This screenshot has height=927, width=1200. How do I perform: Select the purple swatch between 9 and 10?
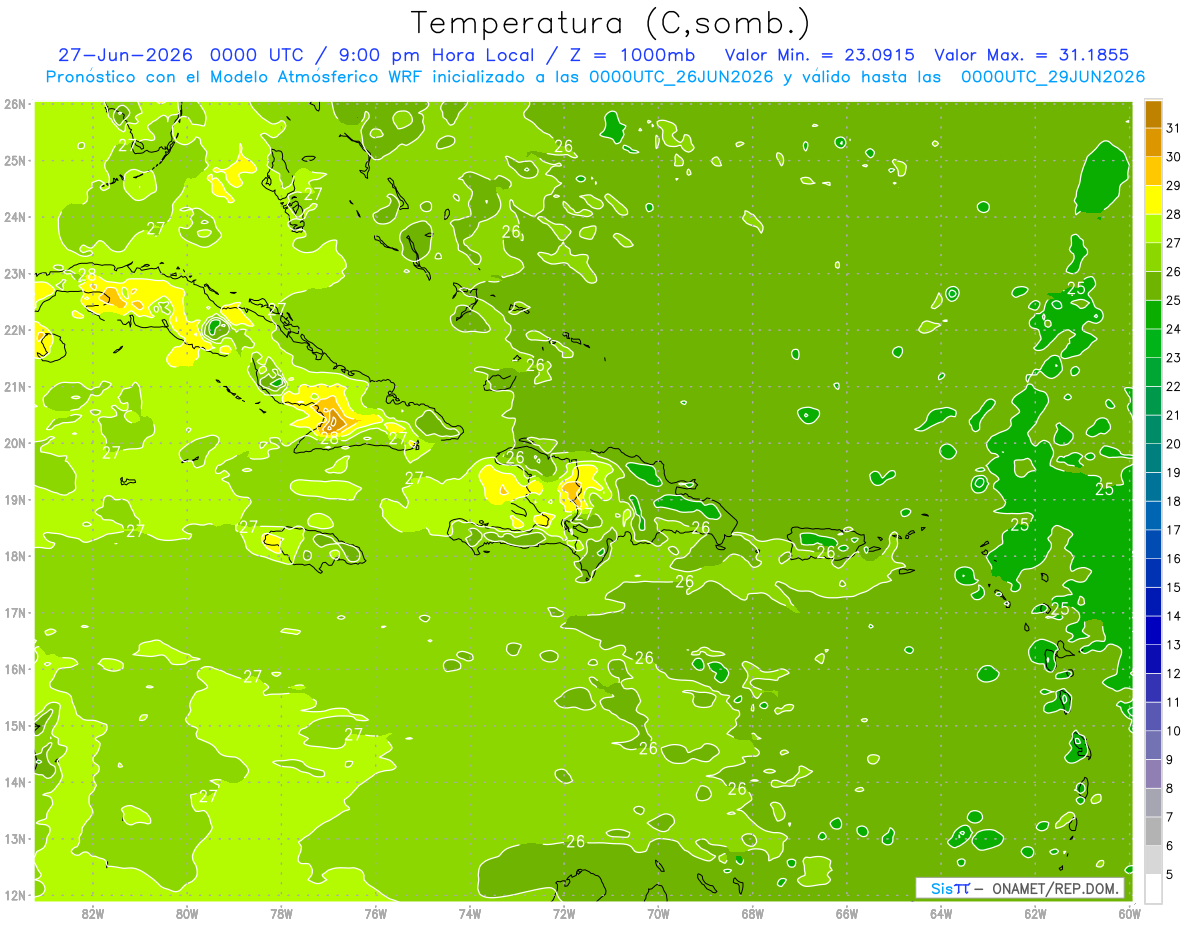click(x=1152, y=745)
